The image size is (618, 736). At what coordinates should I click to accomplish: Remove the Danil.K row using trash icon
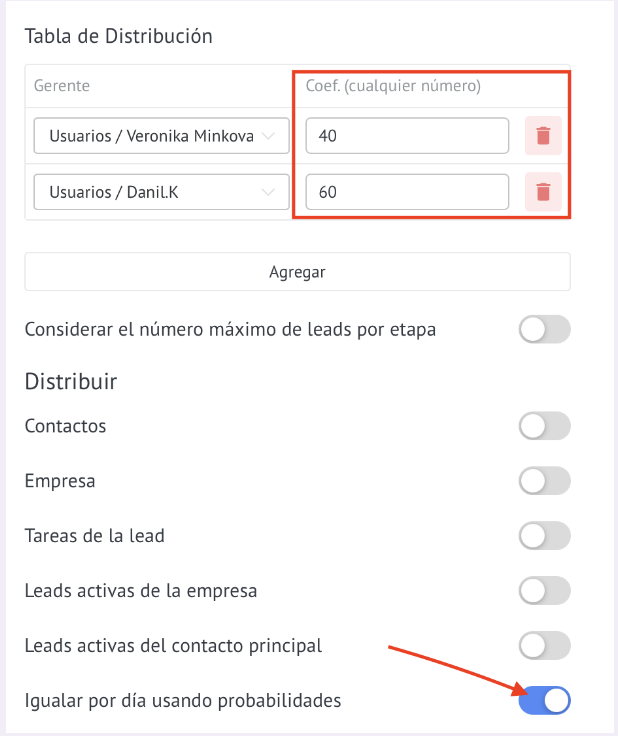point(543,192)
